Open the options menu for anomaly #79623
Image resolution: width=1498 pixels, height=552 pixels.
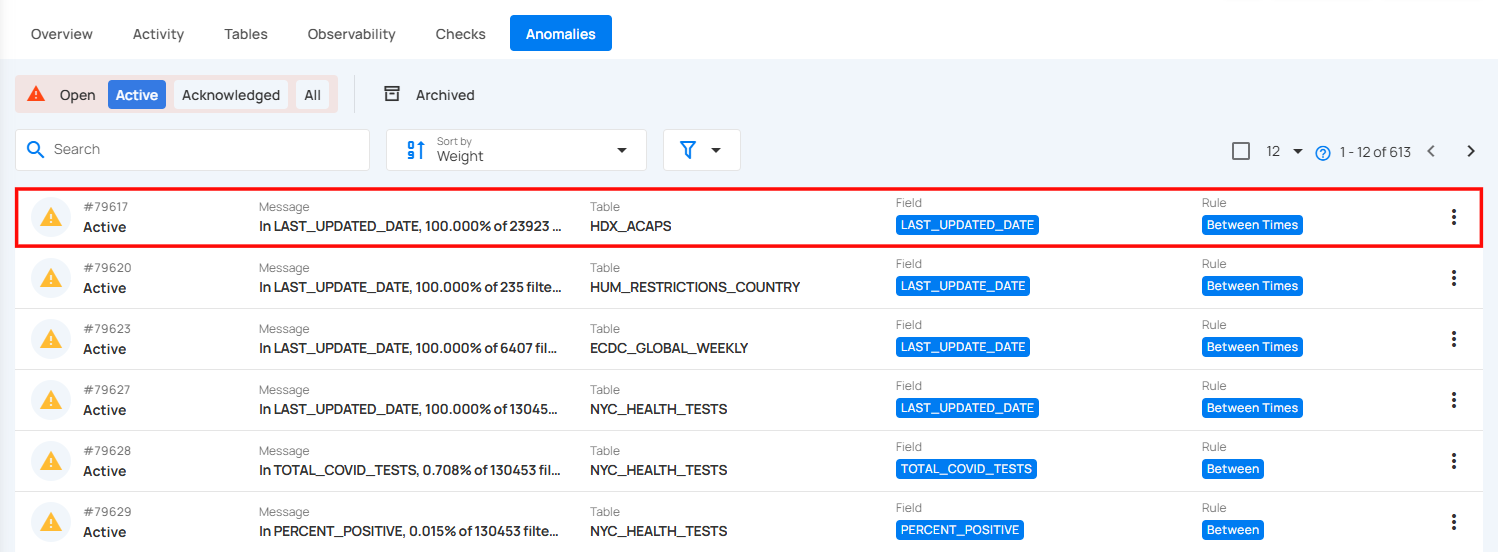click(x=1454, y=339)
